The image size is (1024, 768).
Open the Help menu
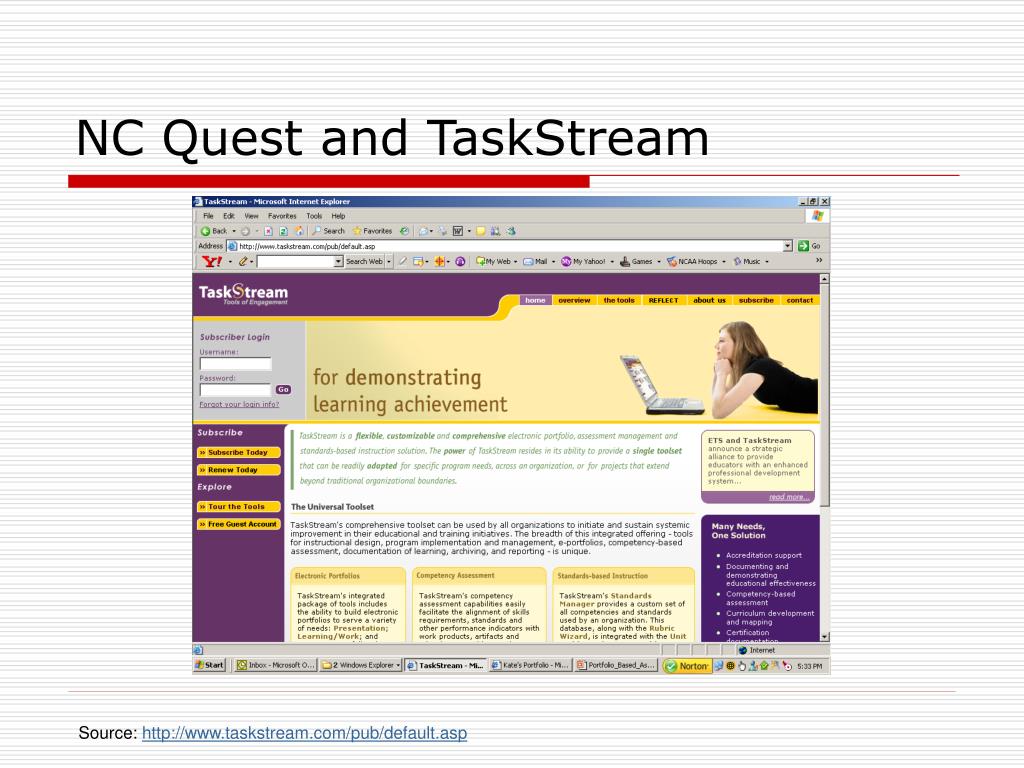338,216
